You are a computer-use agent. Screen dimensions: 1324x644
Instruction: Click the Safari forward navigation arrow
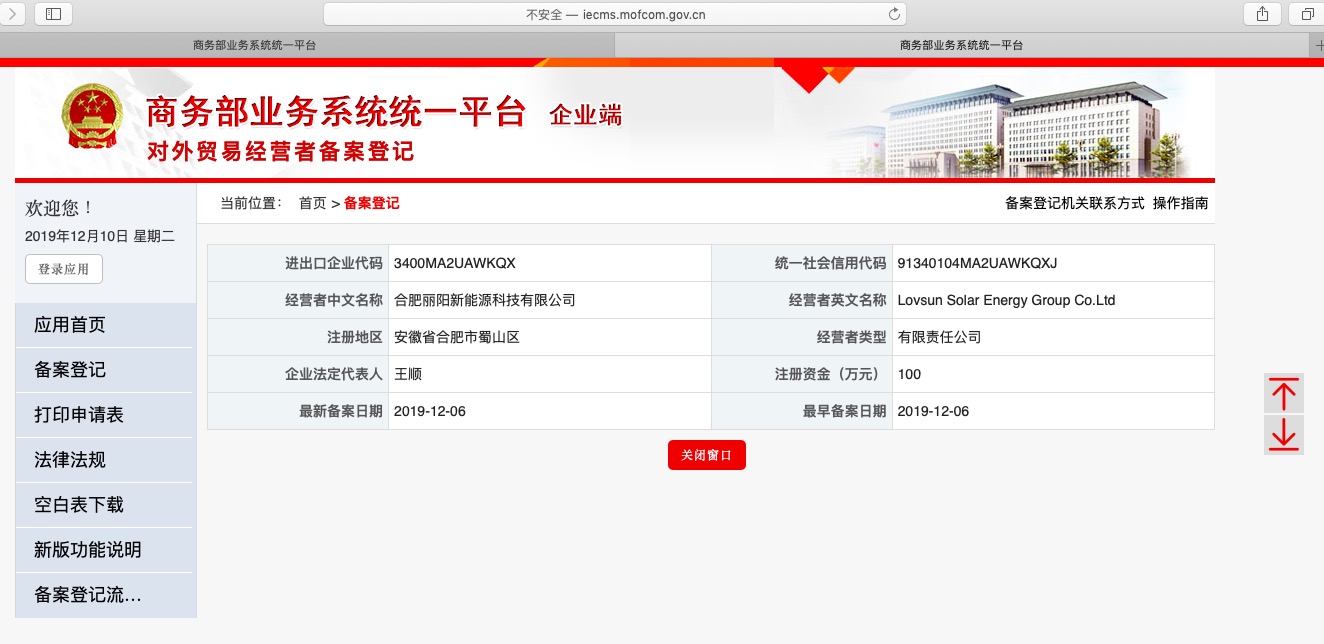(12, 14)
